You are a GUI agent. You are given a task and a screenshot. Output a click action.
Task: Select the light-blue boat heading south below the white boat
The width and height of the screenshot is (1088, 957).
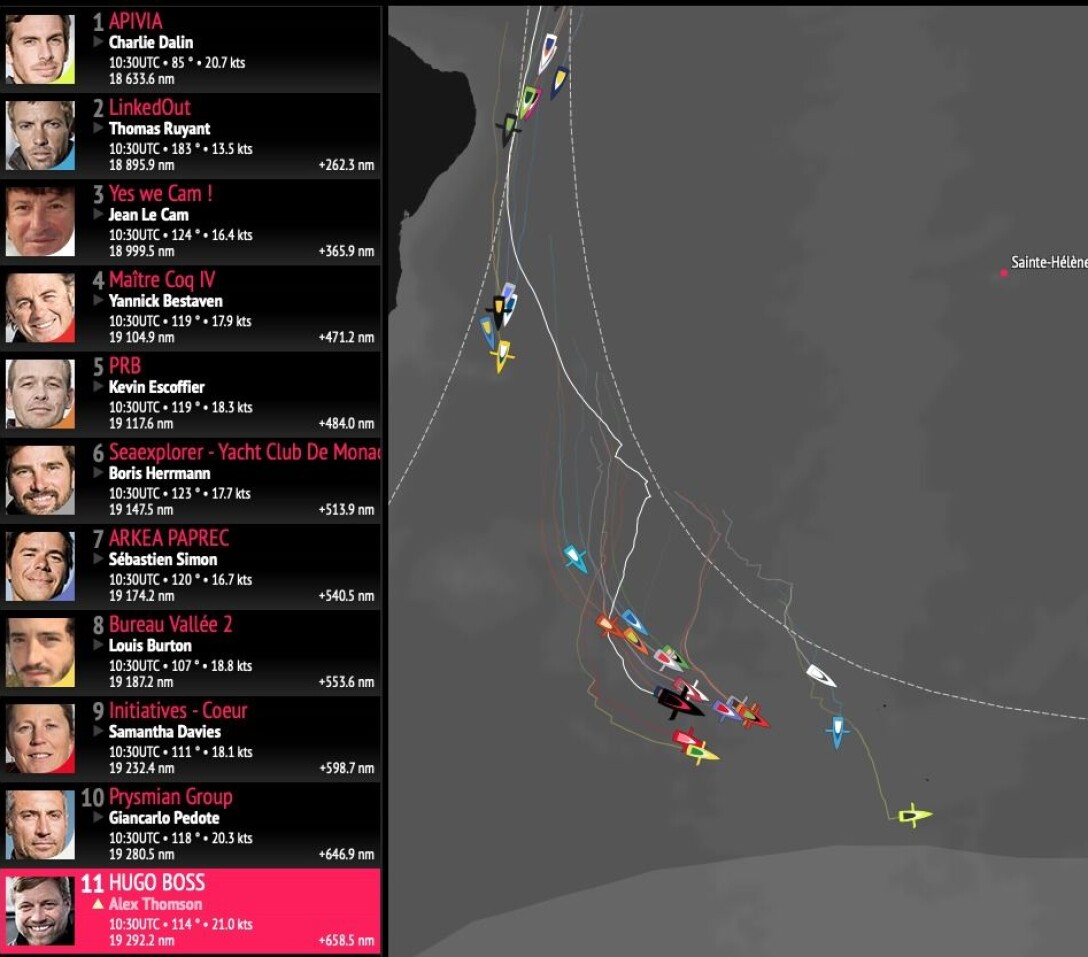tap(838, 731)
